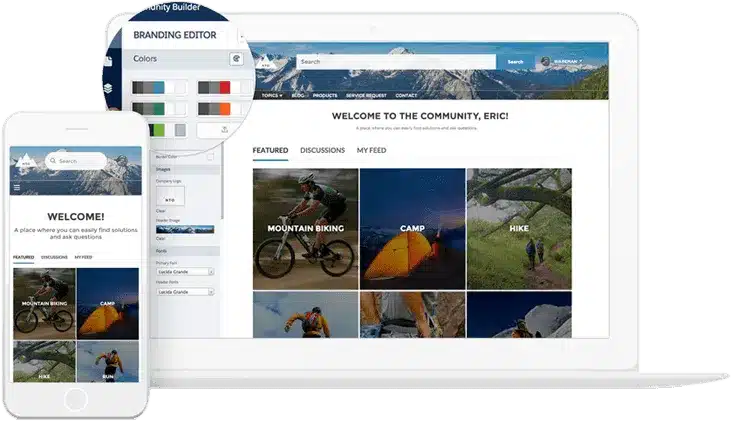Open the Camp tile on laptop
This screenshot has width=732, height=421.
(413, 229)
